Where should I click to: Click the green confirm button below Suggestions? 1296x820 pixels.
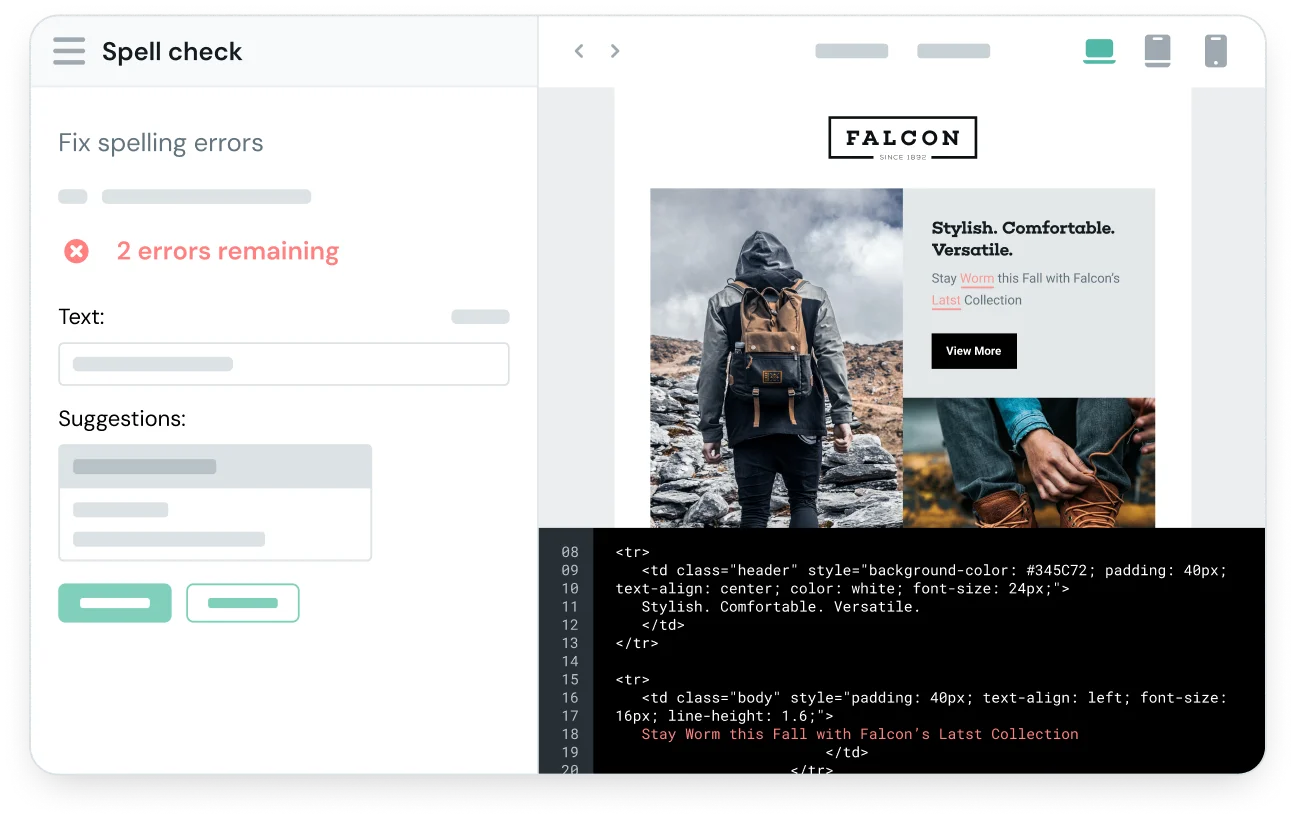114,602
